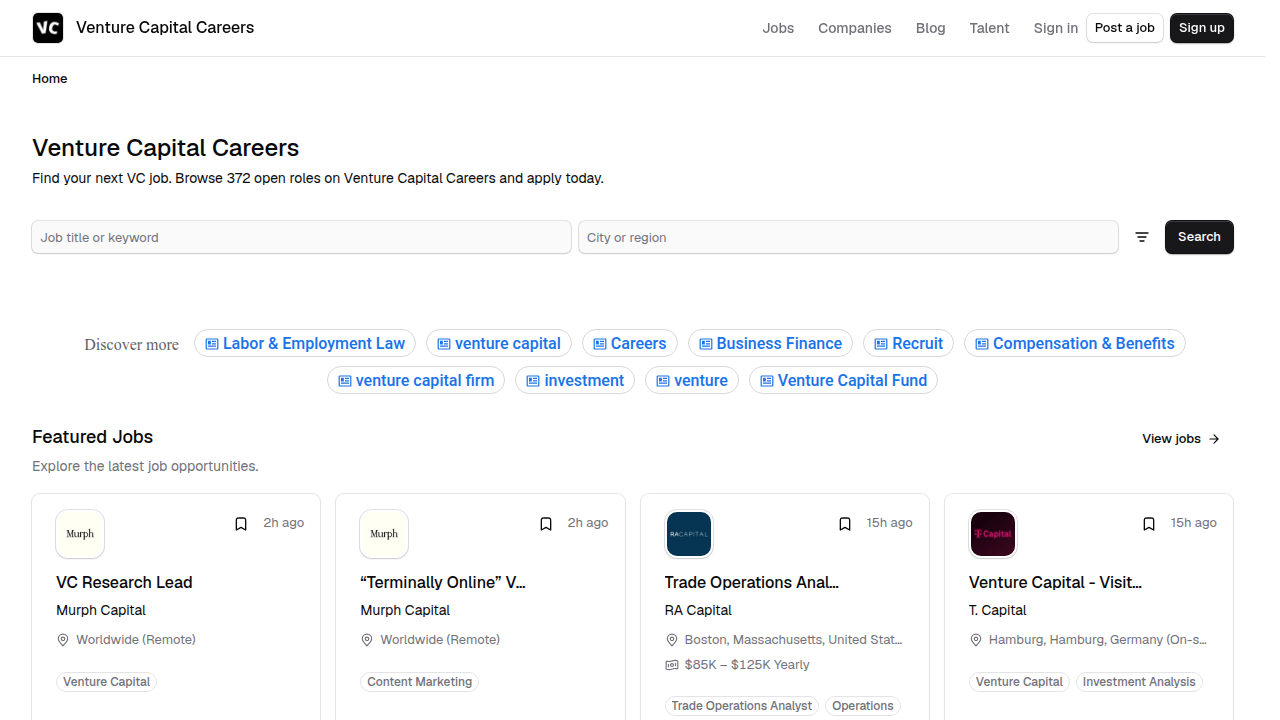Screen dimensions: 1280x720
Task: Open the VC Research Lead job title
Action: tap(124, 582)
